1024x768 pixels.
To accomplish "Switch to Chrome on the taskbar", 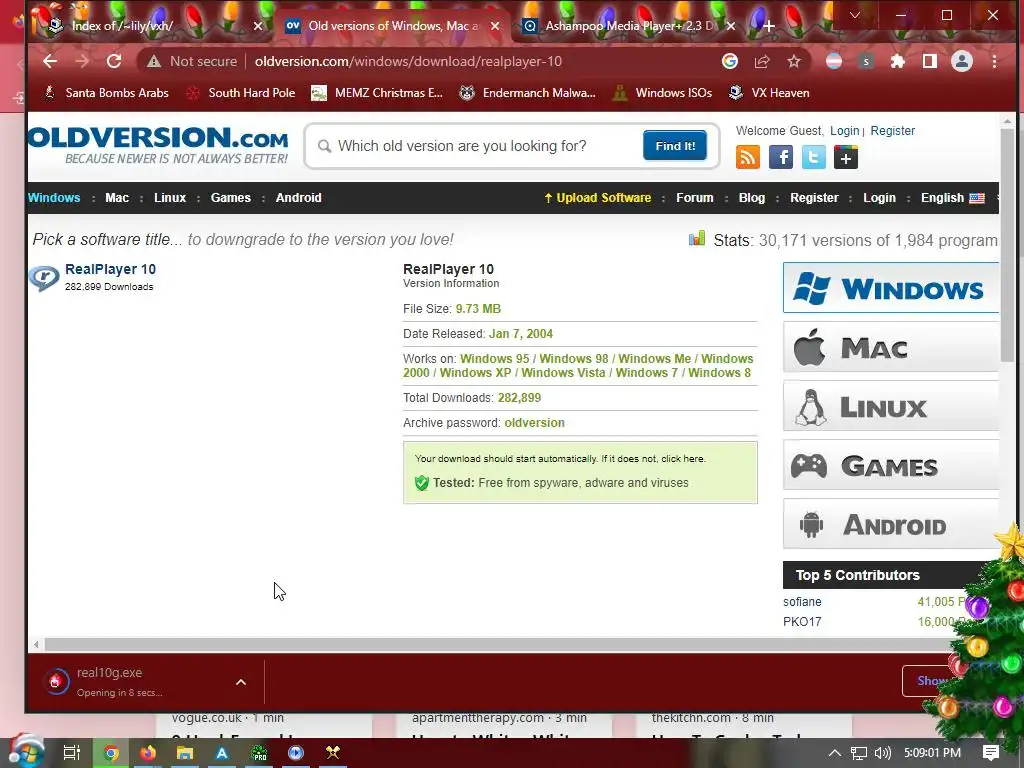I will [111, 753].
